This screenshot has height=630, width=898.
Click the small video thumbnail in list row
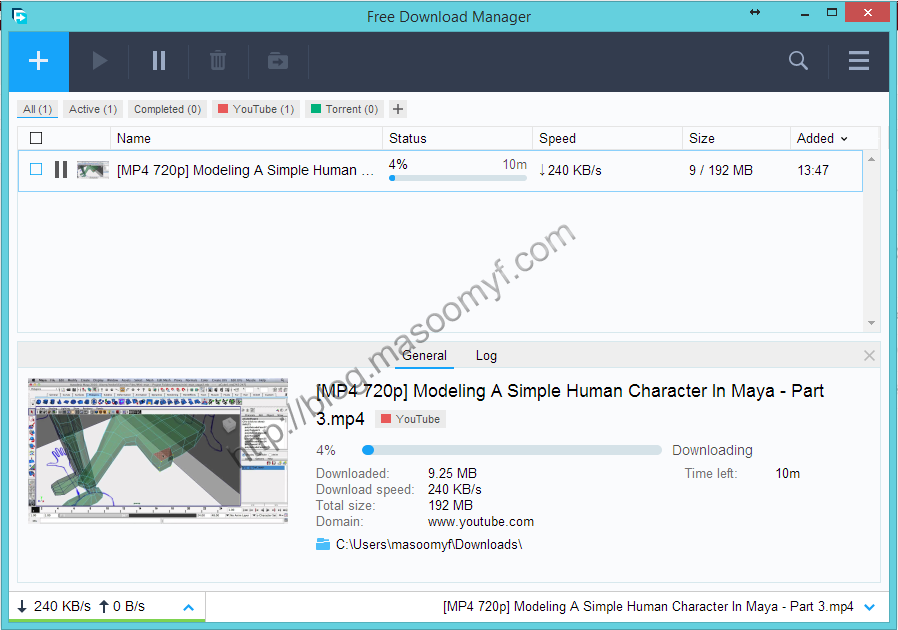click(93, 170)
